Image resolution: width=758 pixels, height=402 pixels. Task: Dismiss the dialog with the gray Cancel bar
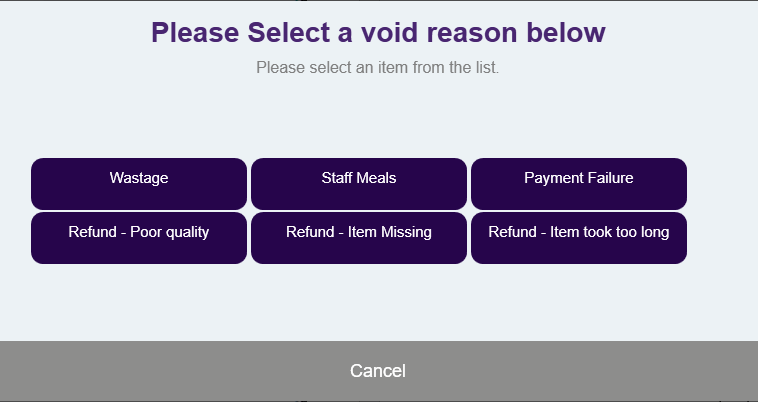coord(379,371)
